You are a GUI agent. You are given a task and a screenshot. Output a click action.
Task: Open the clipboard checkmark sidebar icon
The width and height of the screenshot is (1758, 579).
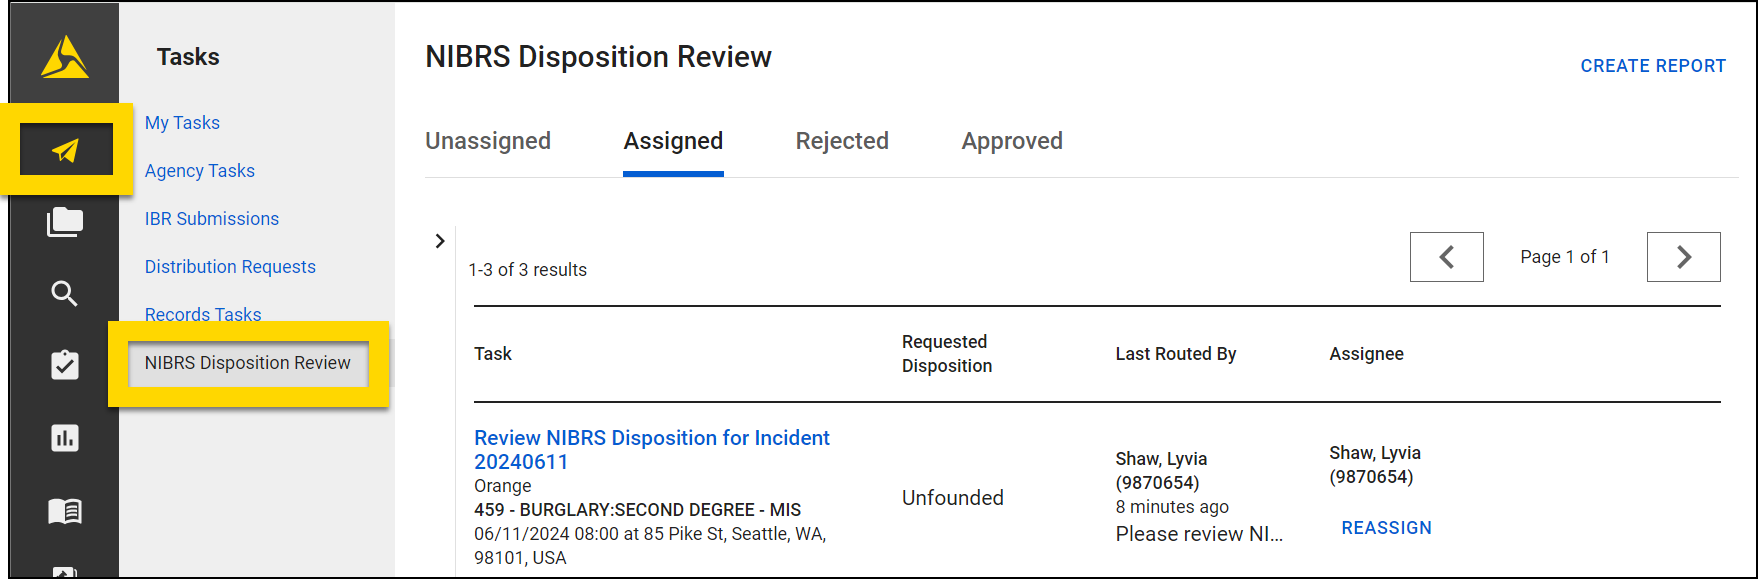click(65, 365)
